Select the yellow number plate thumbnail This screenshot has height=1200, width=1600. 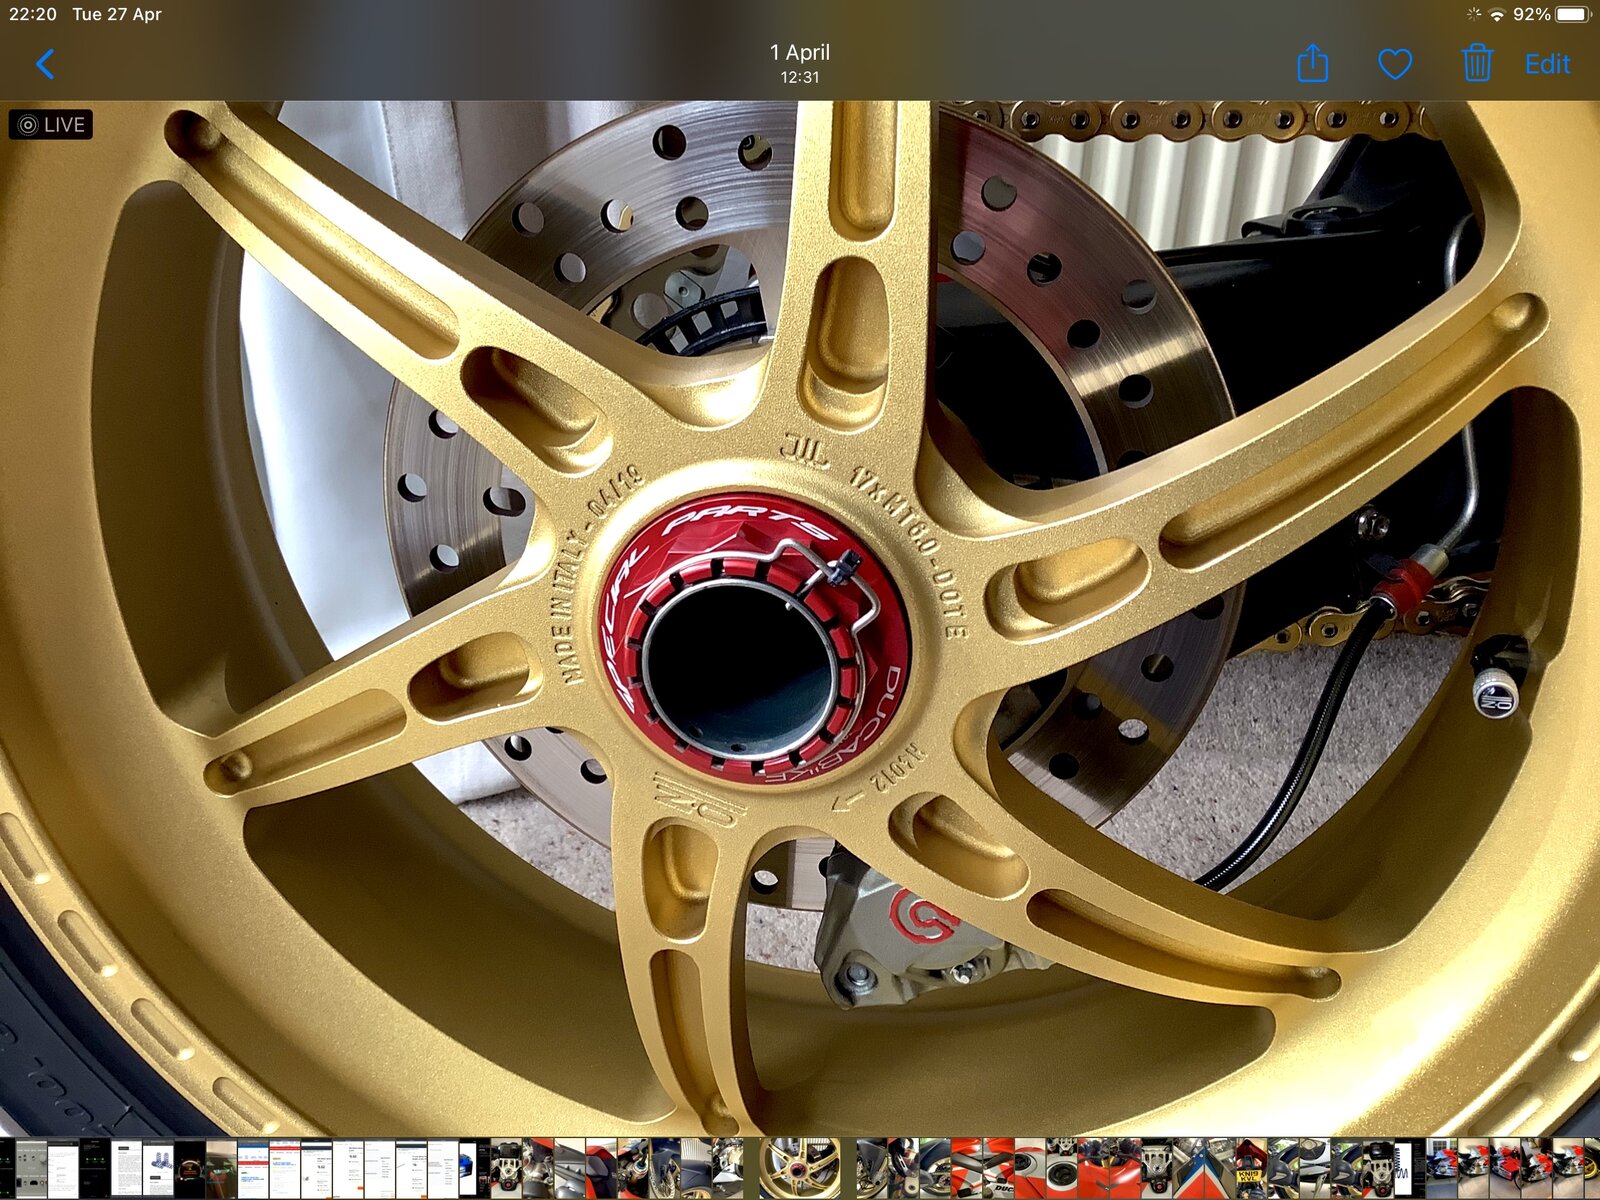pos(1250,1168)
